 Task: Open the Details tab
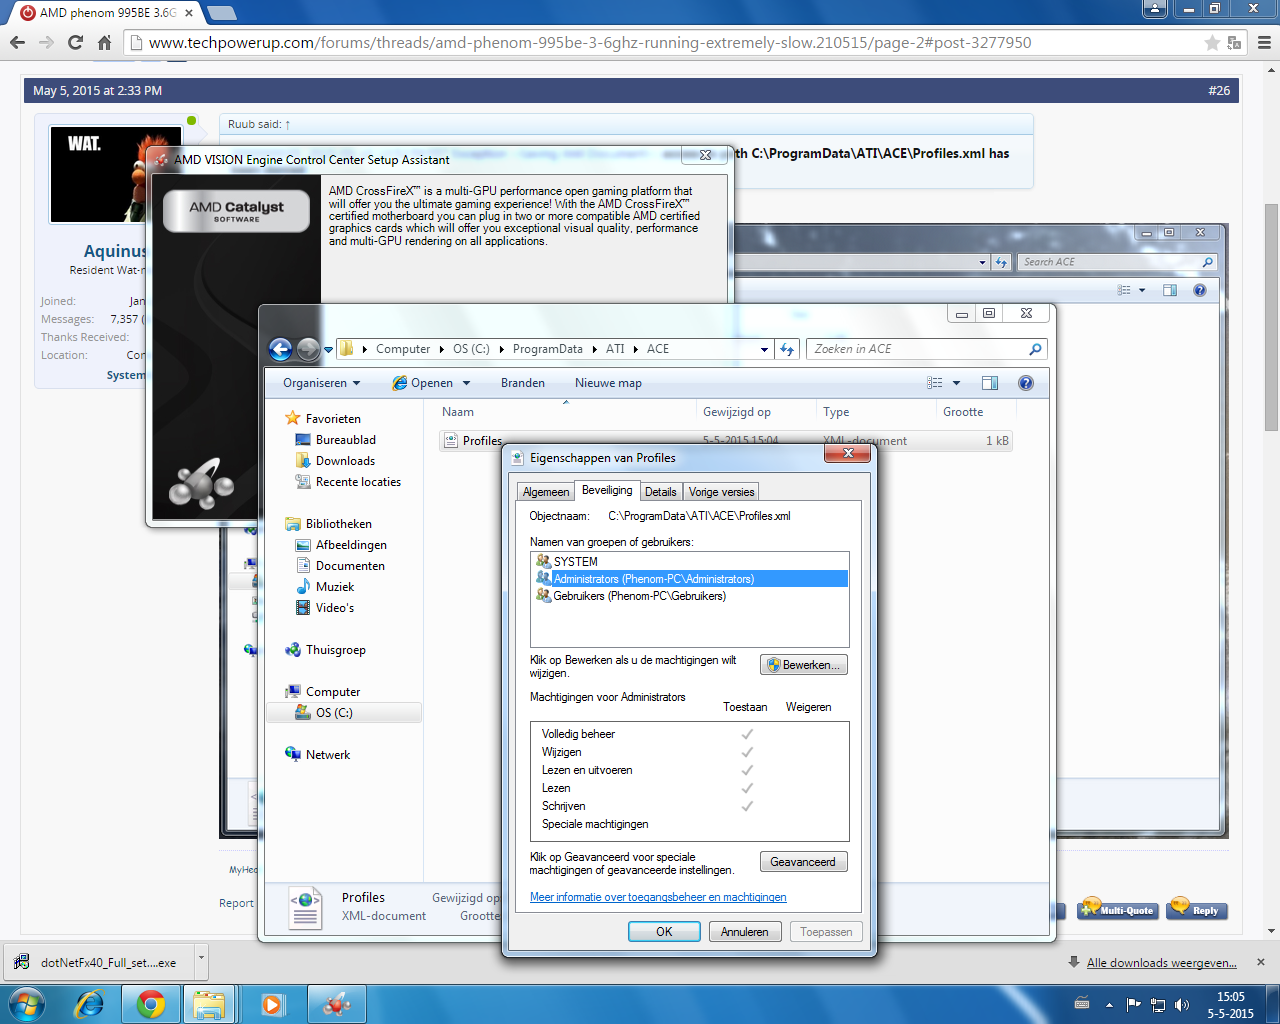661,492
